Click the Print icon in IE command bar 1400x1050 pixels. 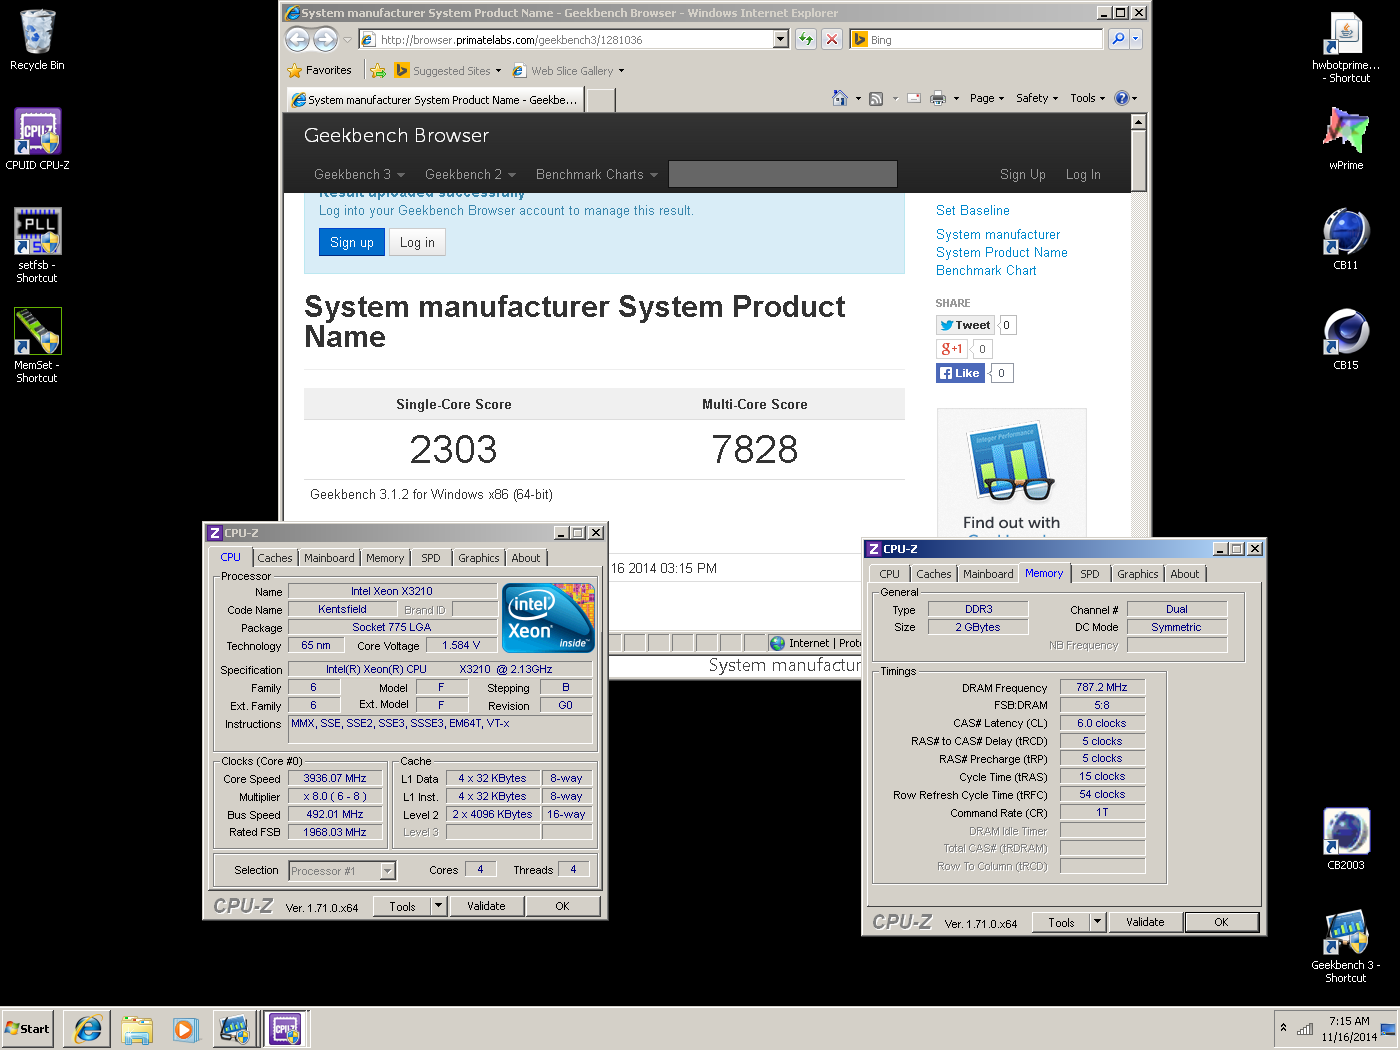938,98
